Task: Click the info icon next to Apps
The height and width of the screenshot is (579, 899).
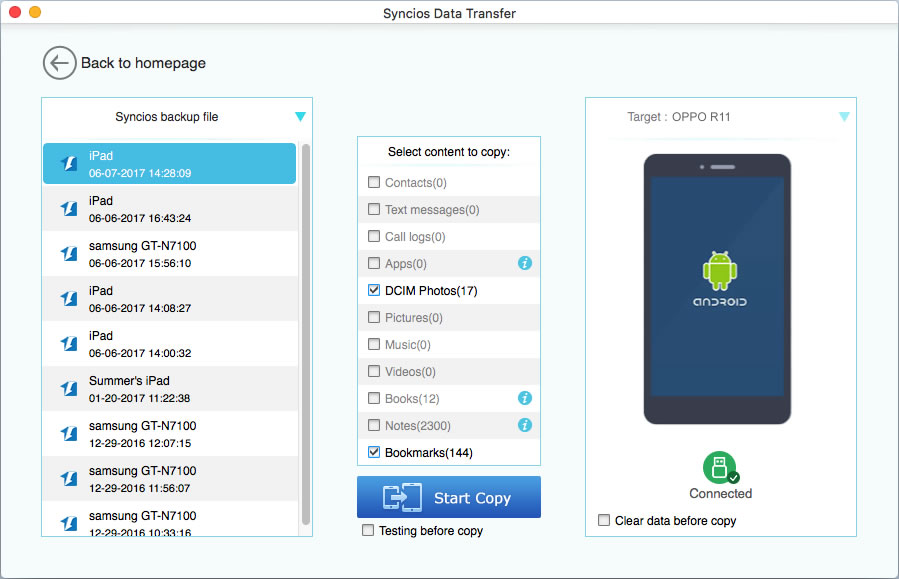Action: pos(525,263)
